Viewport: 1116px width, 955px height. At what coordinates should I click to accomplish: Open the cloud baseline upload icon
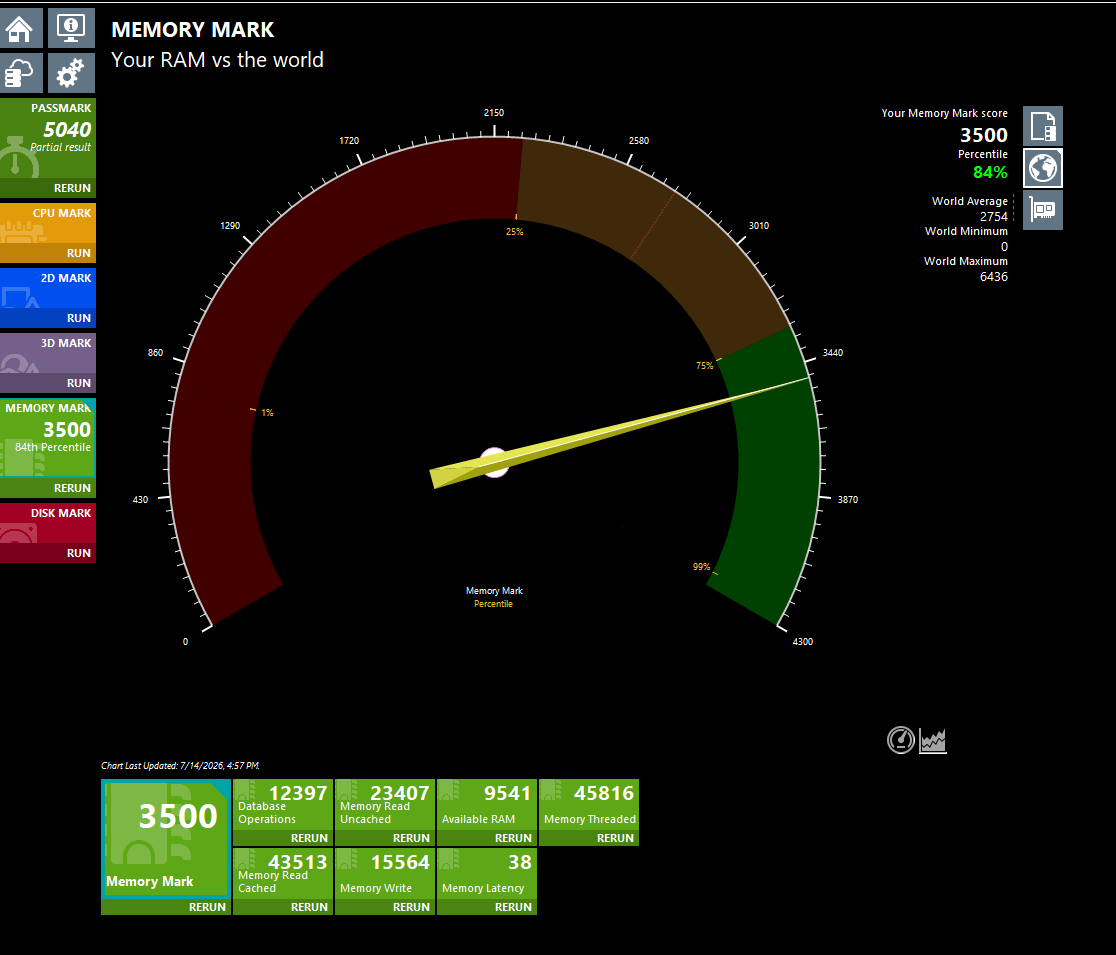(21, 73)
